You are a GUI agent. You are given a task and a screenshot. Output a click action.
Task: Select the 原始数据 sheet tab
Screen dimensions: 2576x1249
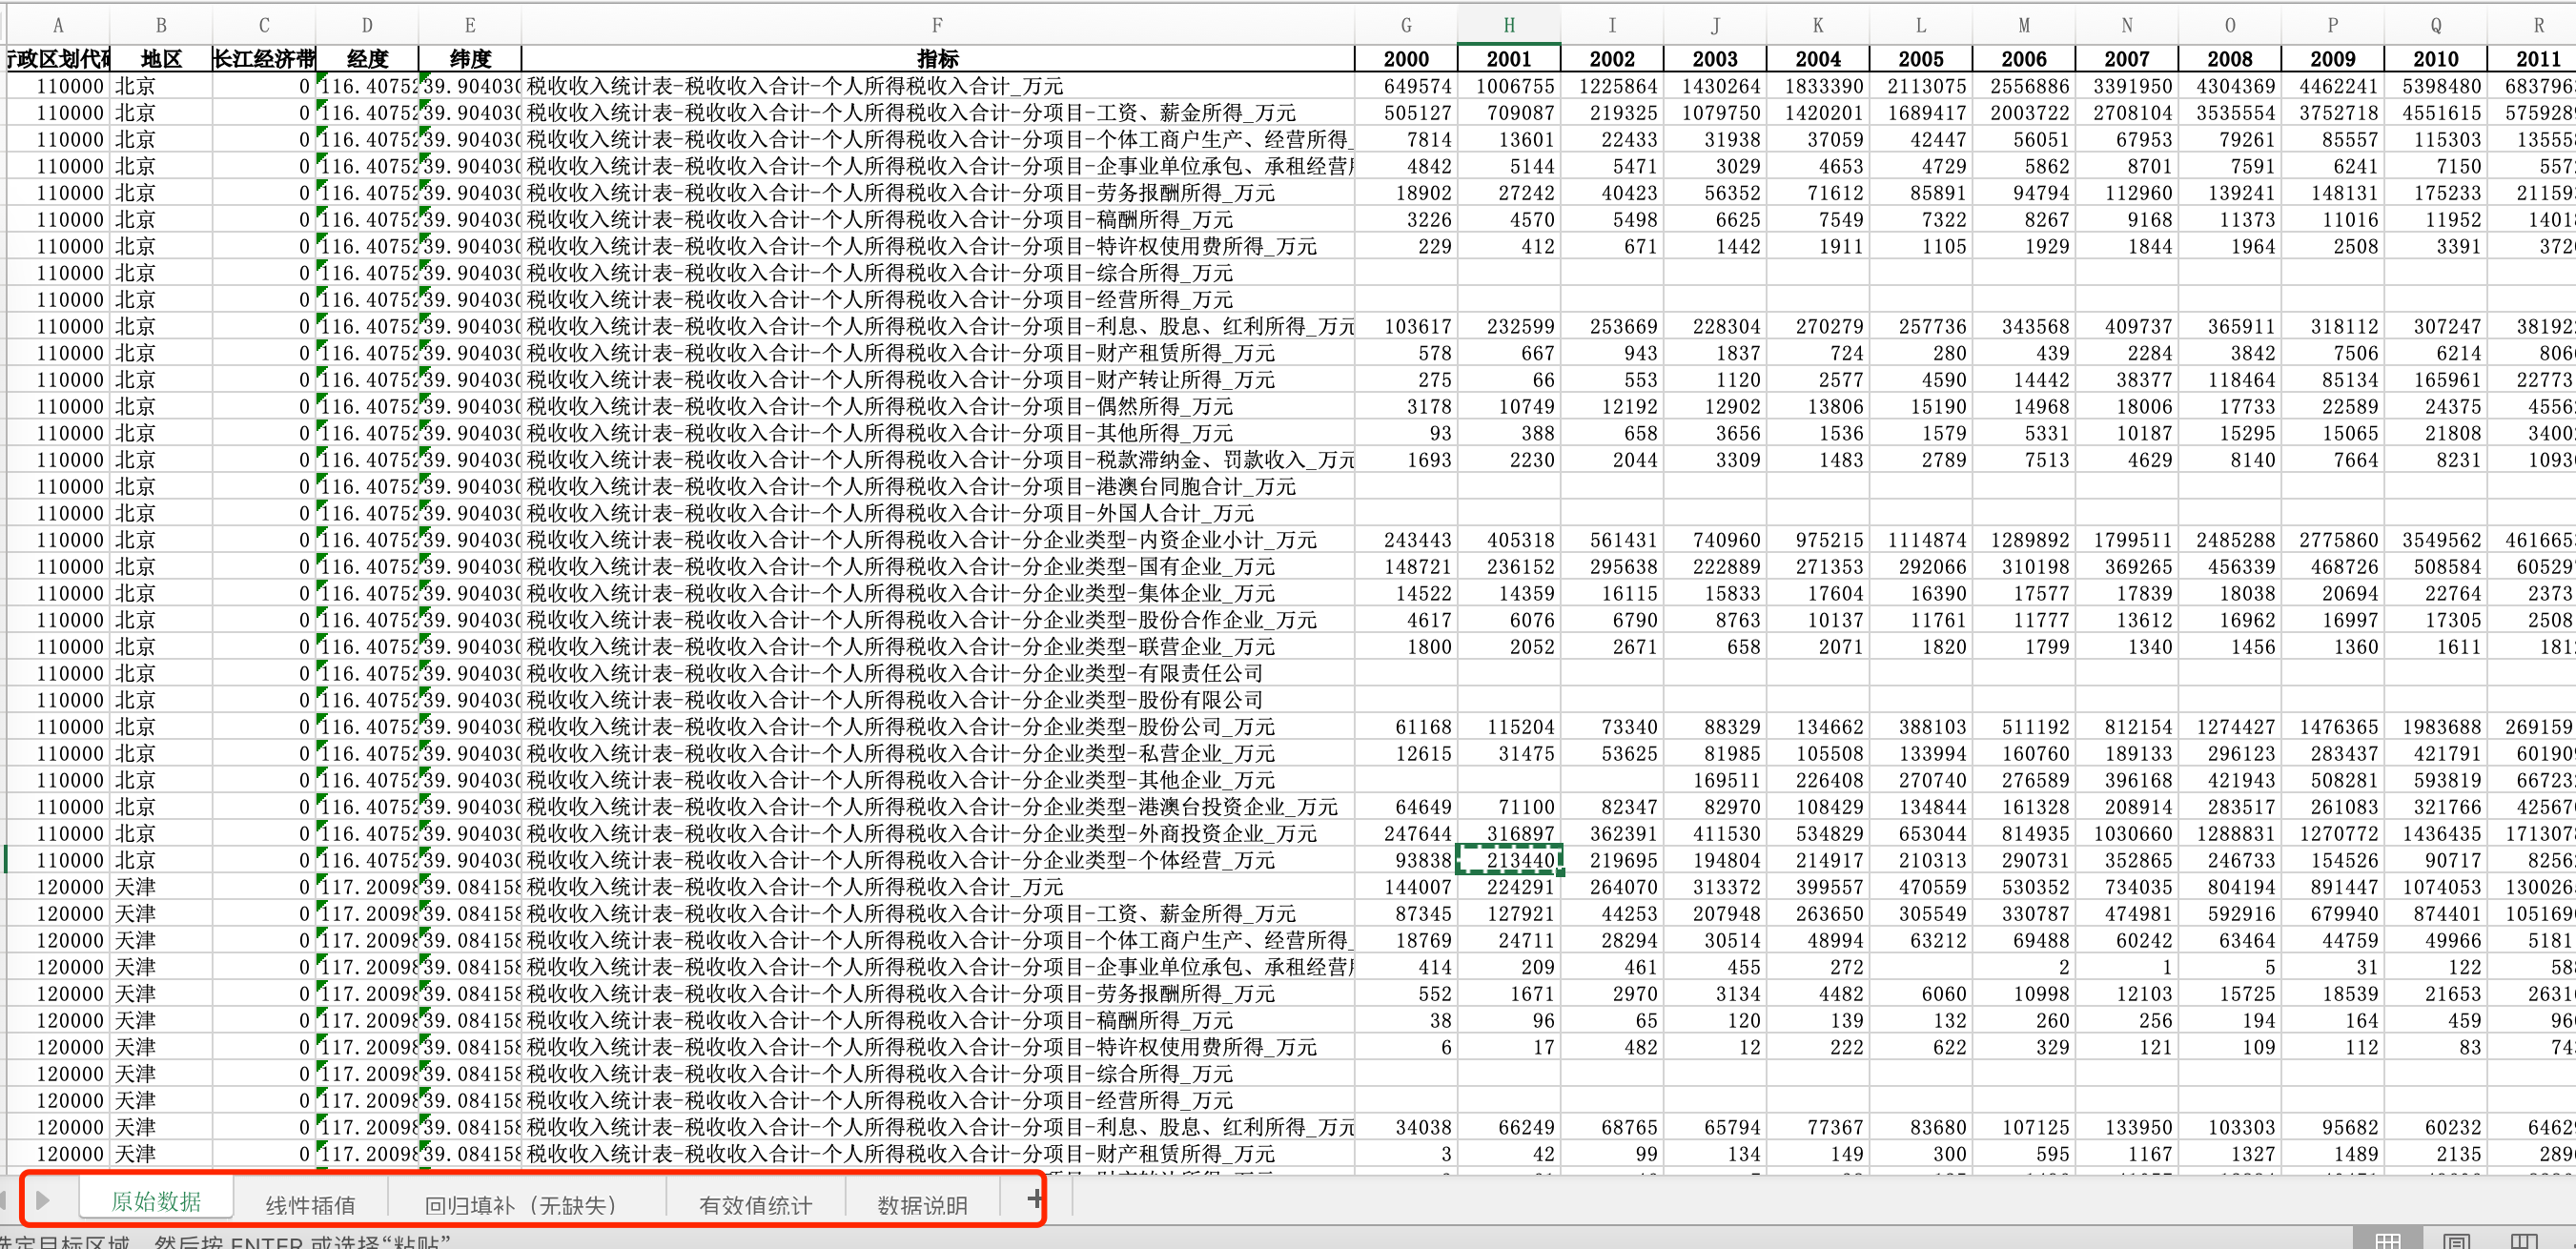pyautogui.click(x=156, y=1201)
